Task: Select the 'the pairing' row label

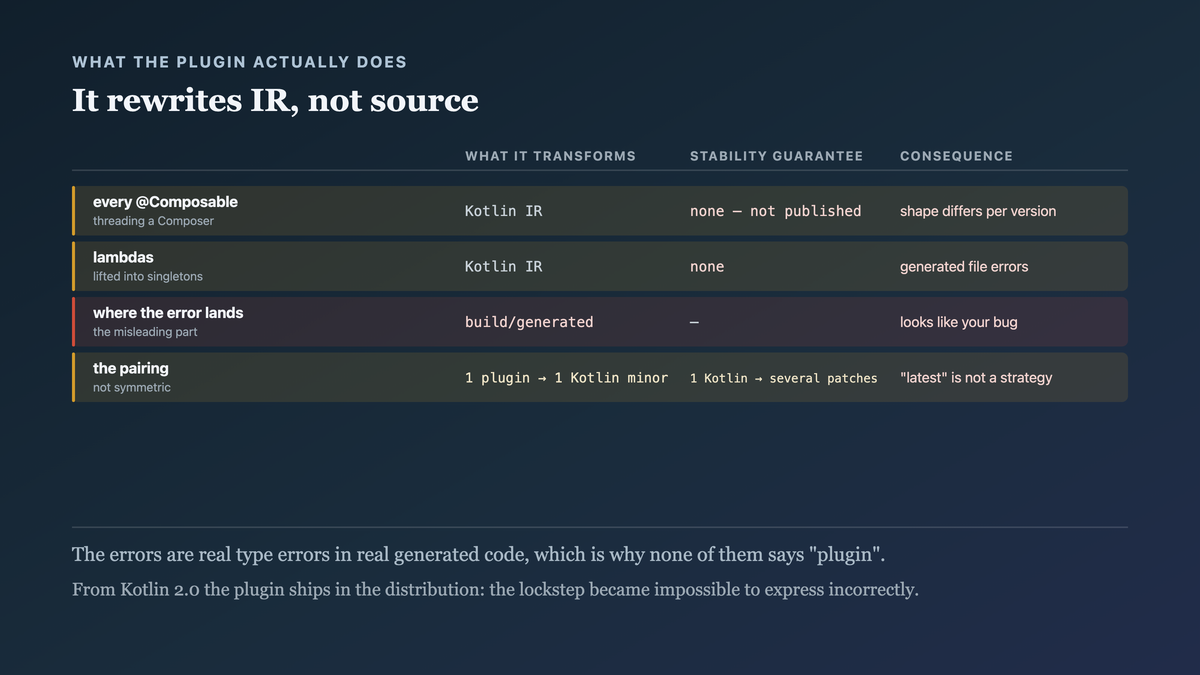Action: click(x=131, y=368)
